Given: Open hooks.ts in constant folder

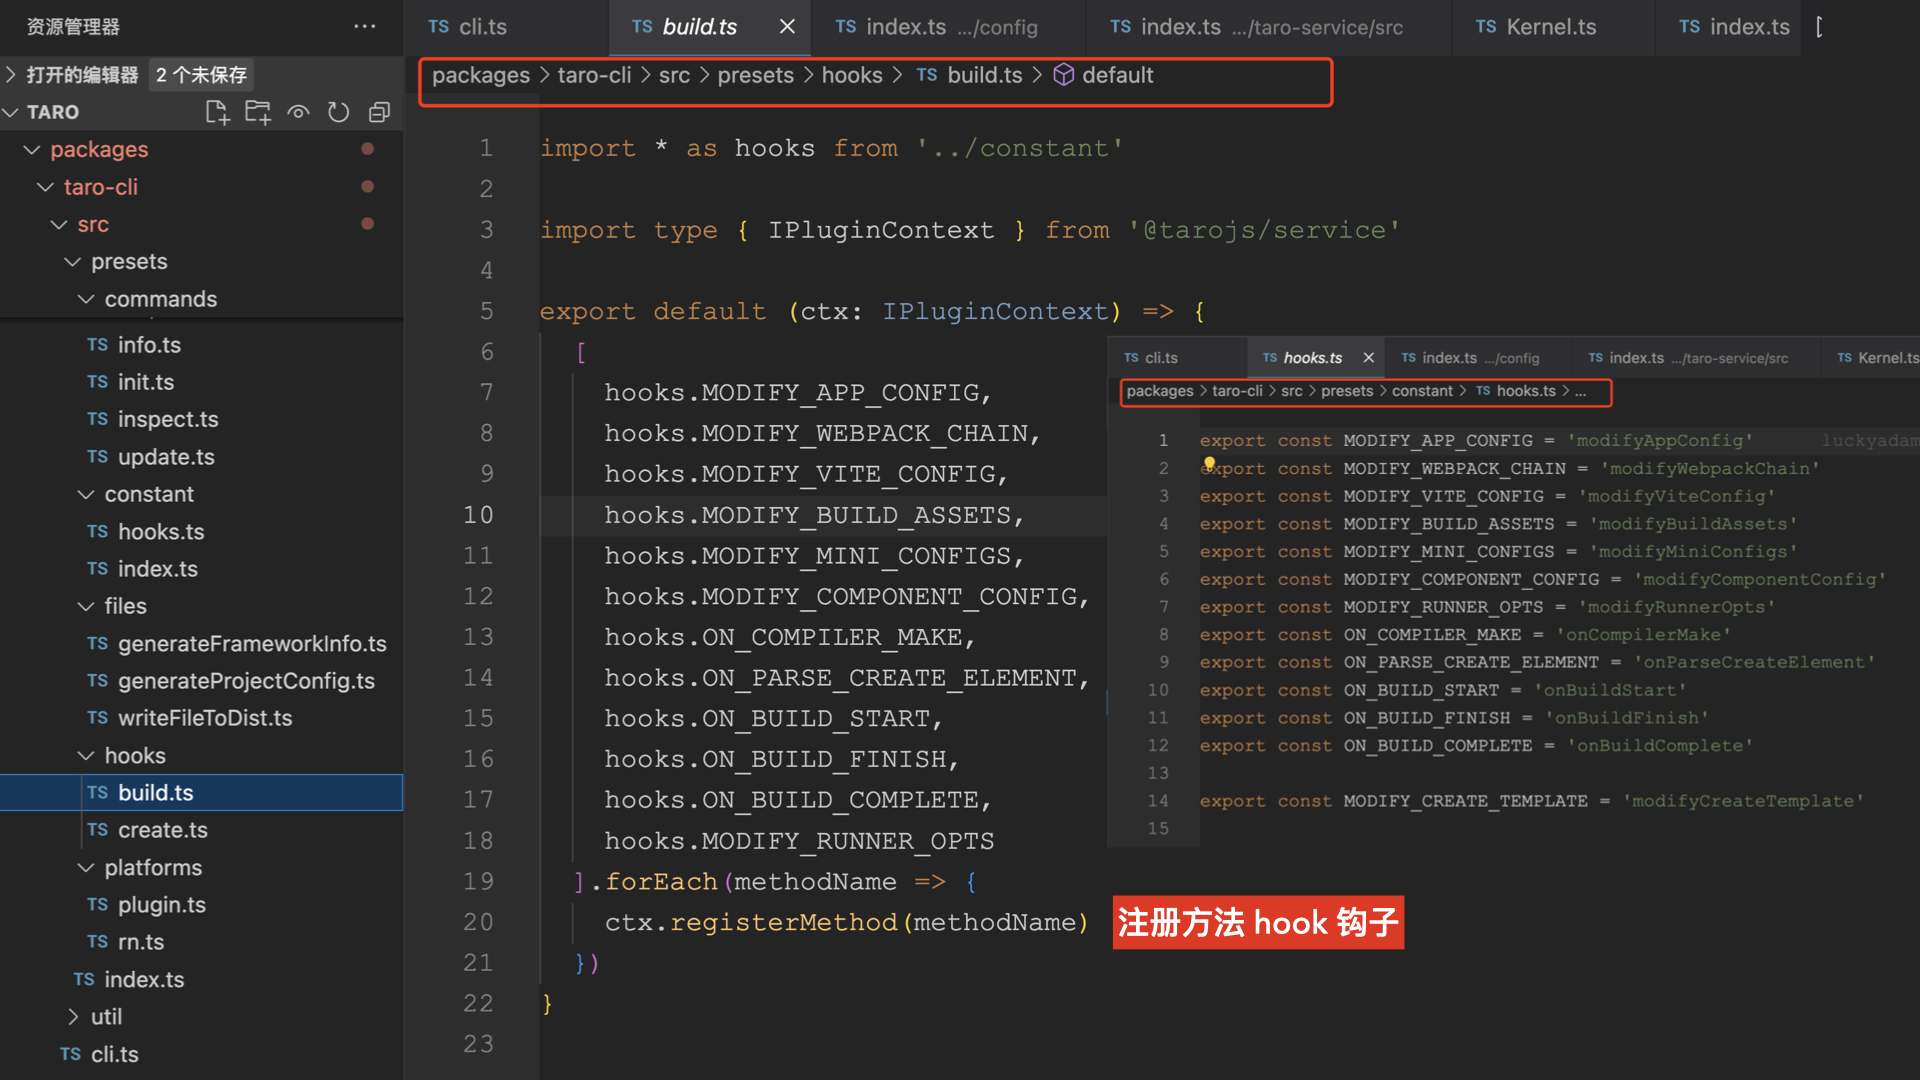Looking at the screenshot, I should click(157, 530).
